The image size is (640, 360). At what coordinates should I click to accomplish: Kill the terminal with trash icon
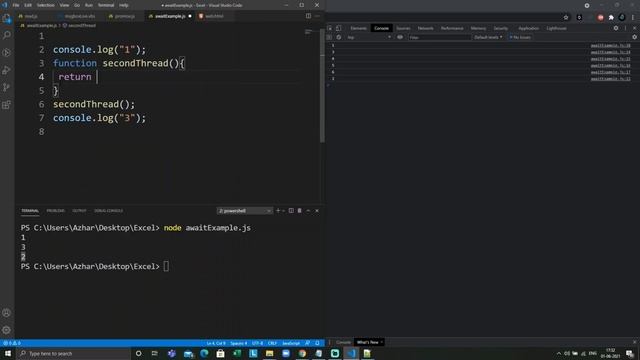click(x=300, y=211)
